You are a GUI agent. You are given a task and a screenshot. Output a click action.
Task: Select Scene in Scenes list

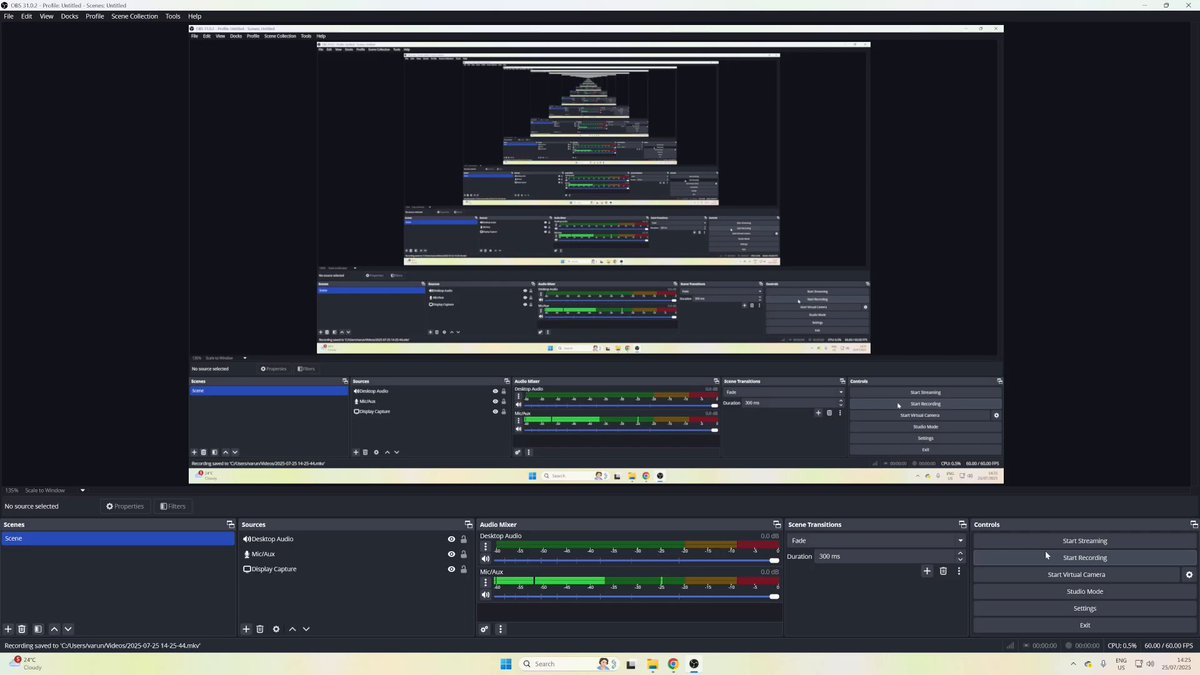coord(118,538)
